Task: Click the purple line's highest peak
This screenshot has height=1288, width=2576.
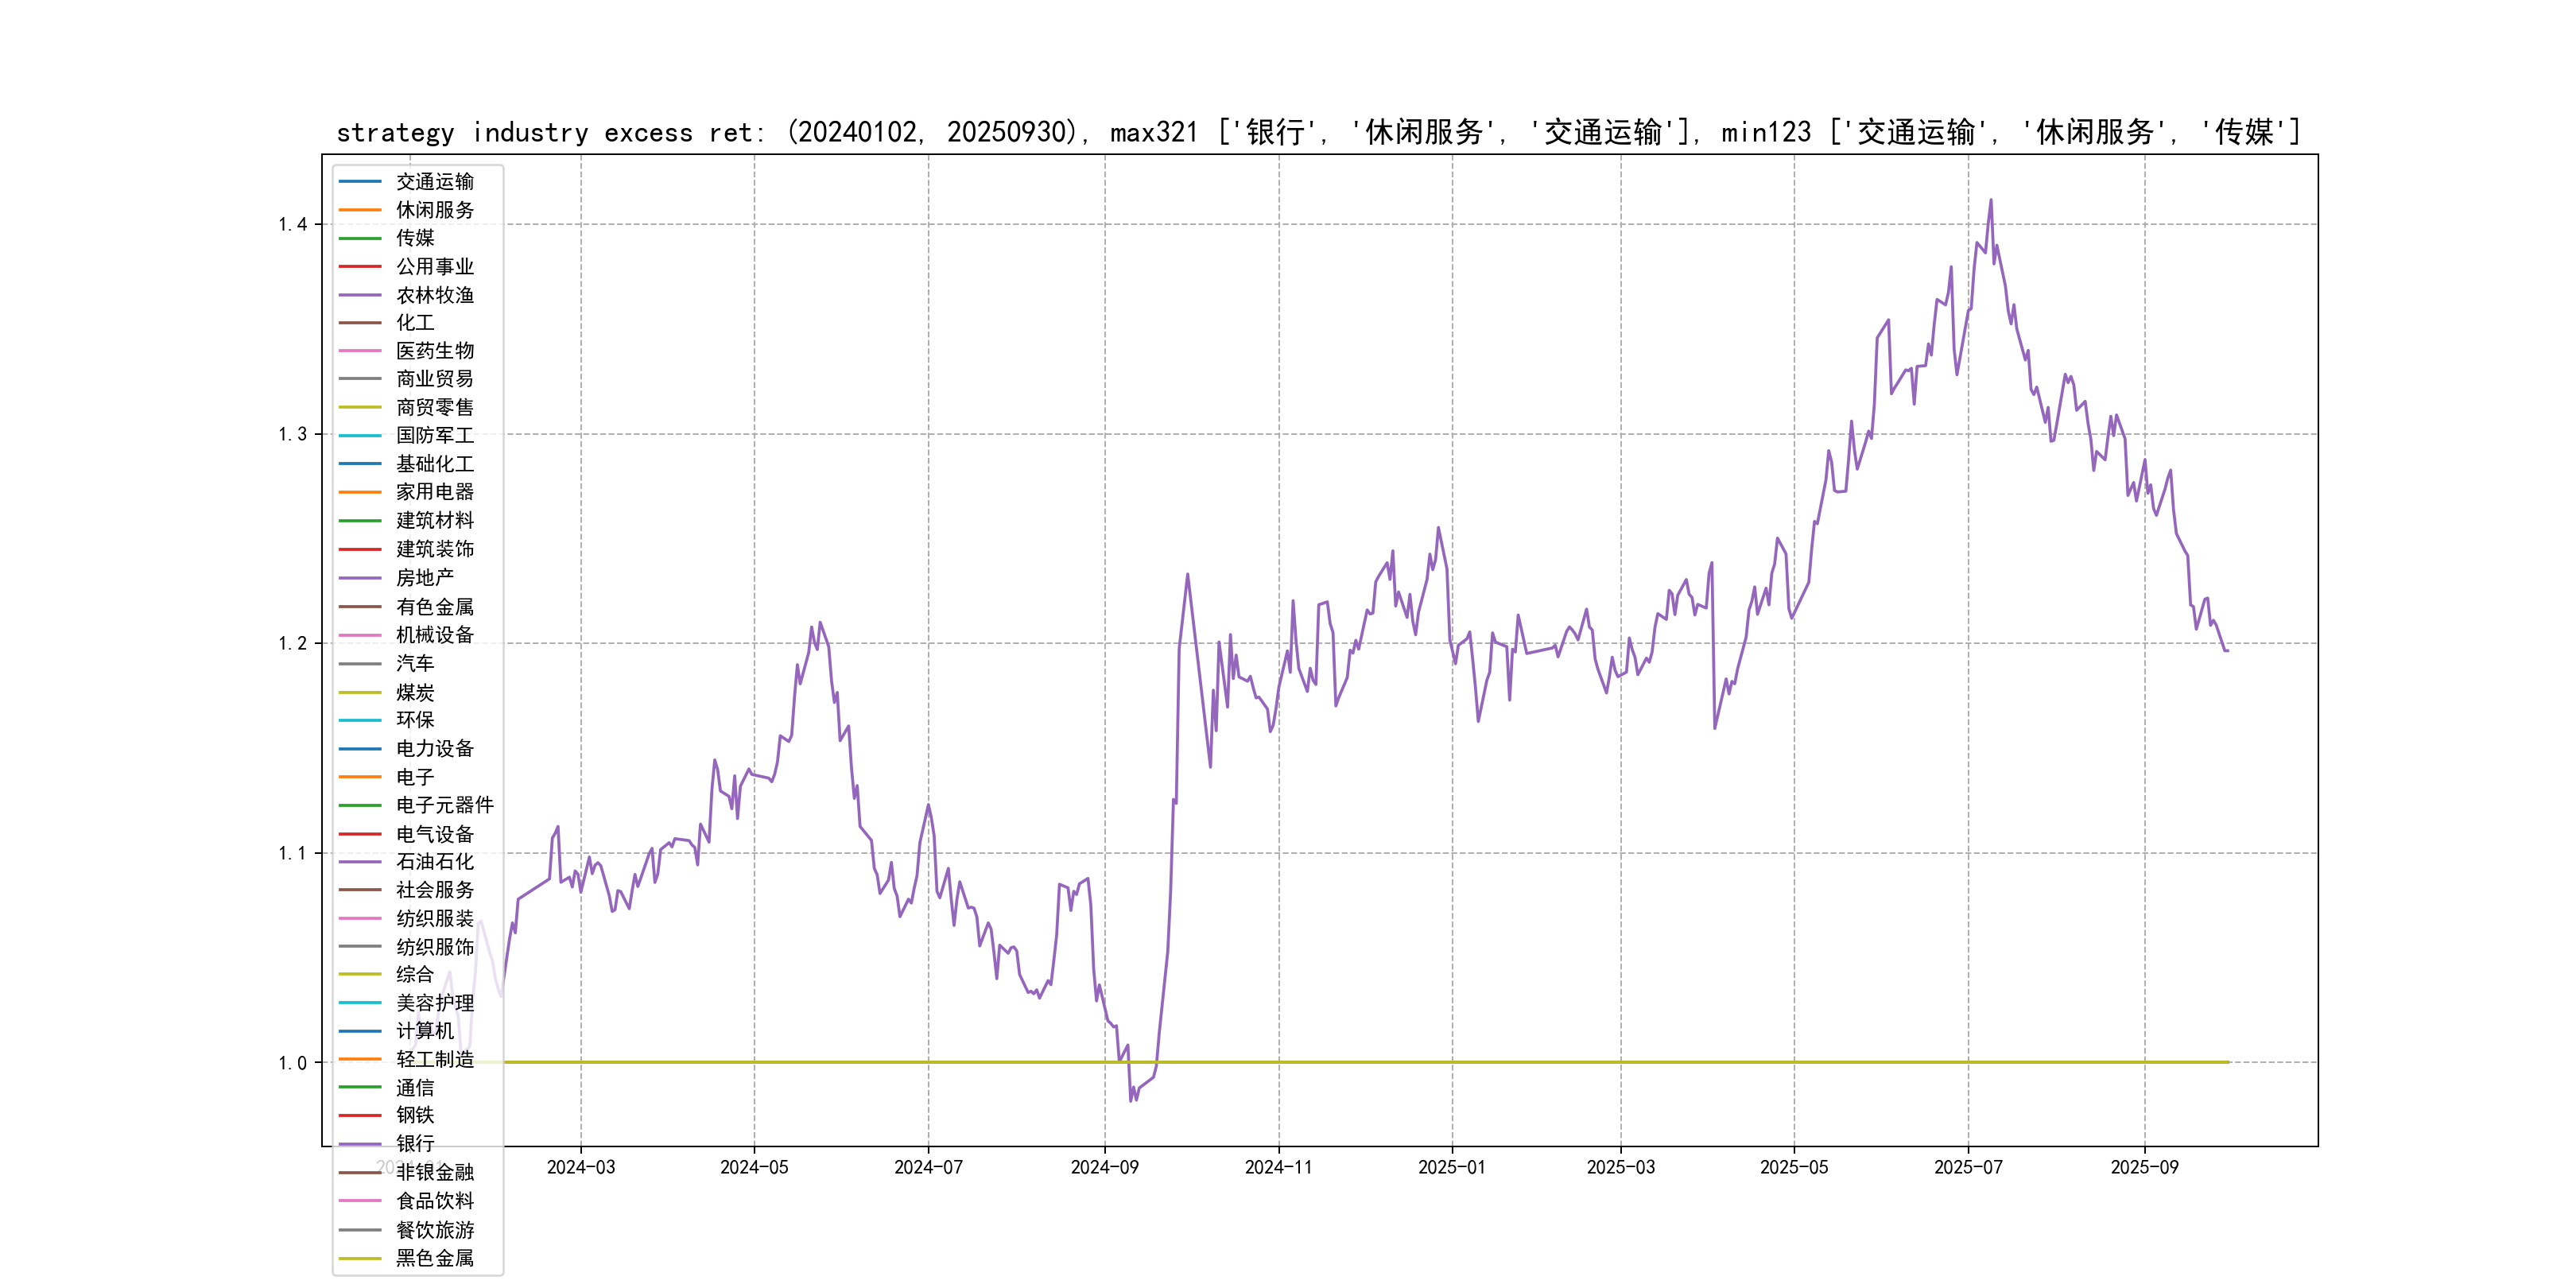Action: 1990,200
